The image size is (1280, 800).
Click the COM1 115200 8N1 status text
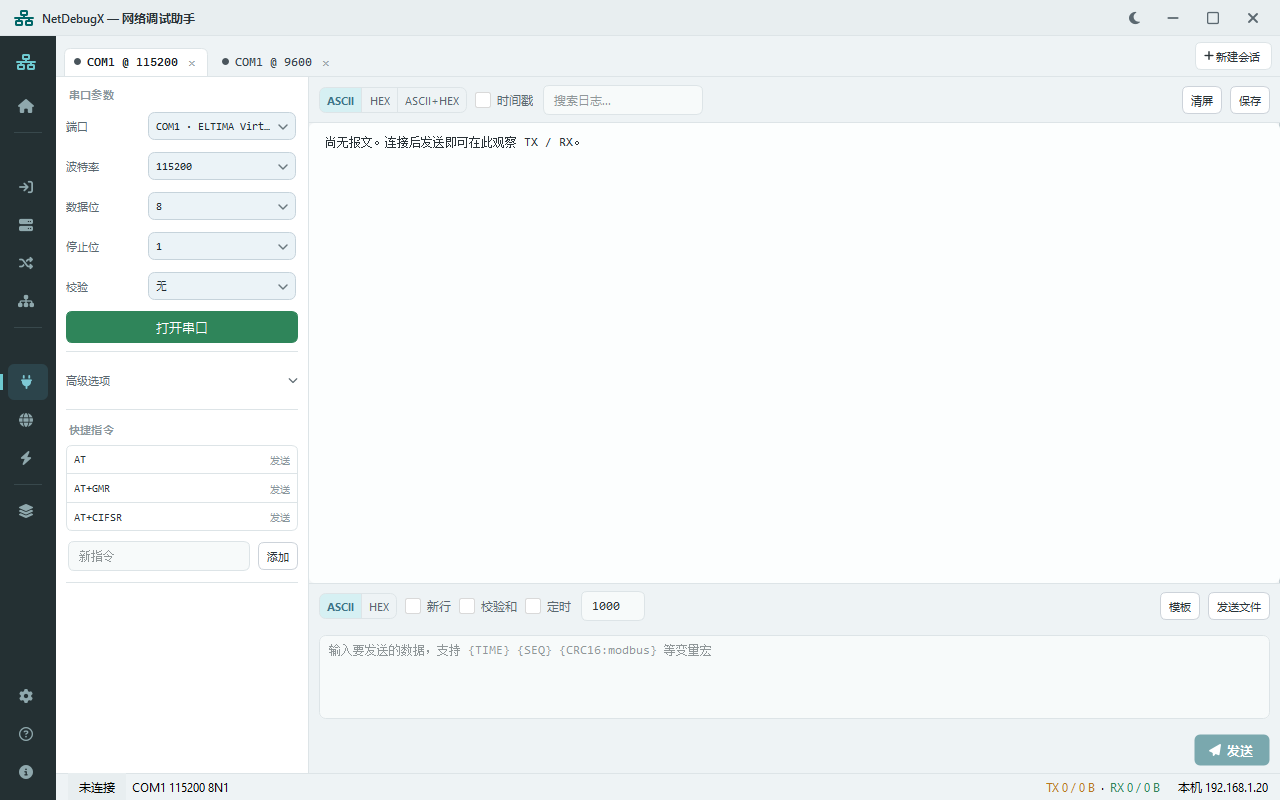(x=180, y=787)
